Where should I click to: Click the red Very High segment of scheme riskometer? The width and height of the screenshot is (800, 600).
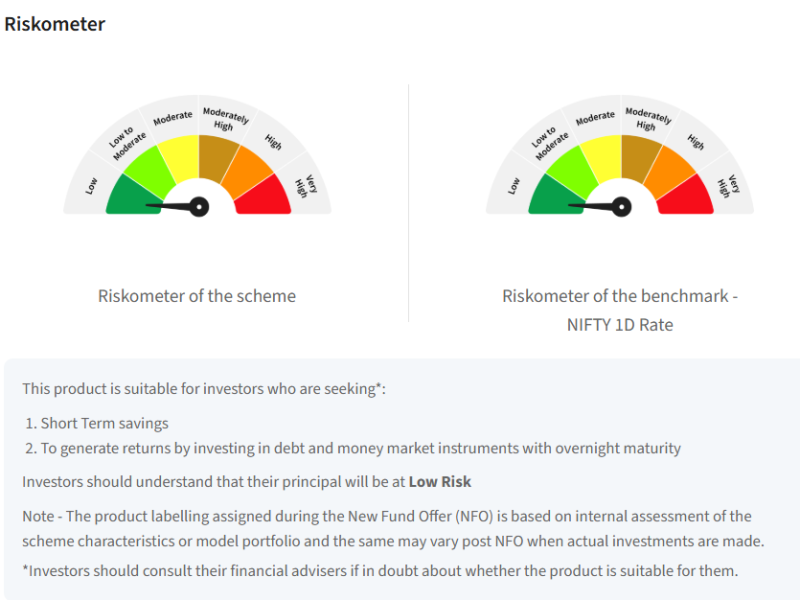[x=264, y=196]
